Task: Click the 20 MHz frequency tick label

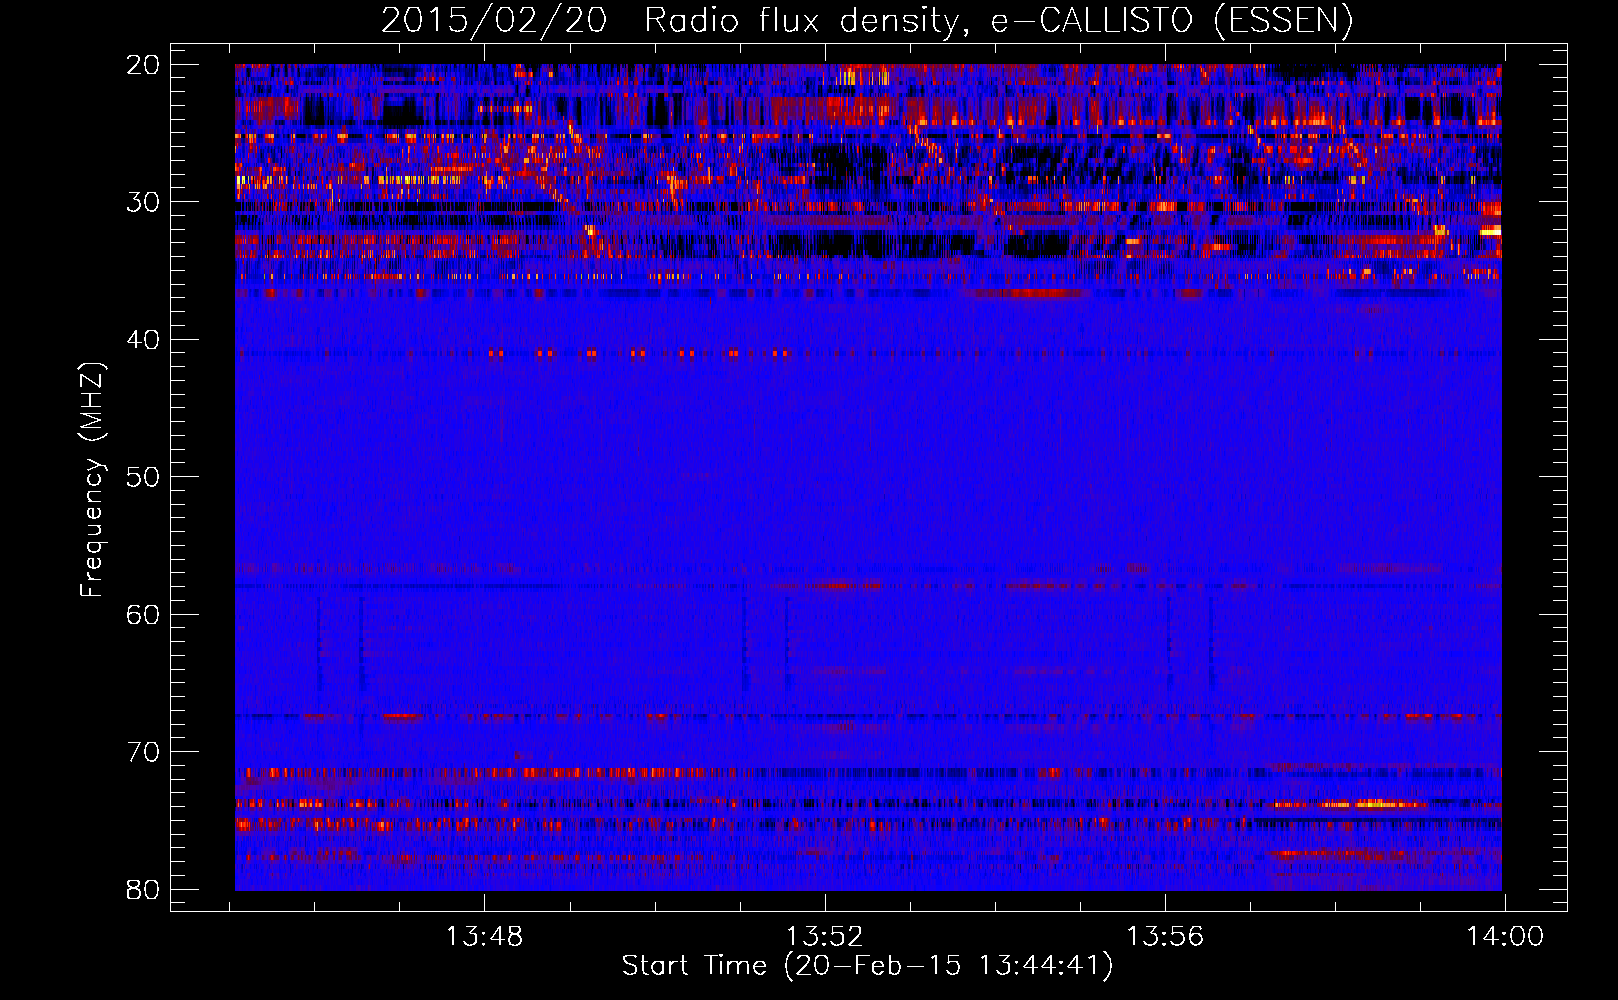Action: pos(143,65)
